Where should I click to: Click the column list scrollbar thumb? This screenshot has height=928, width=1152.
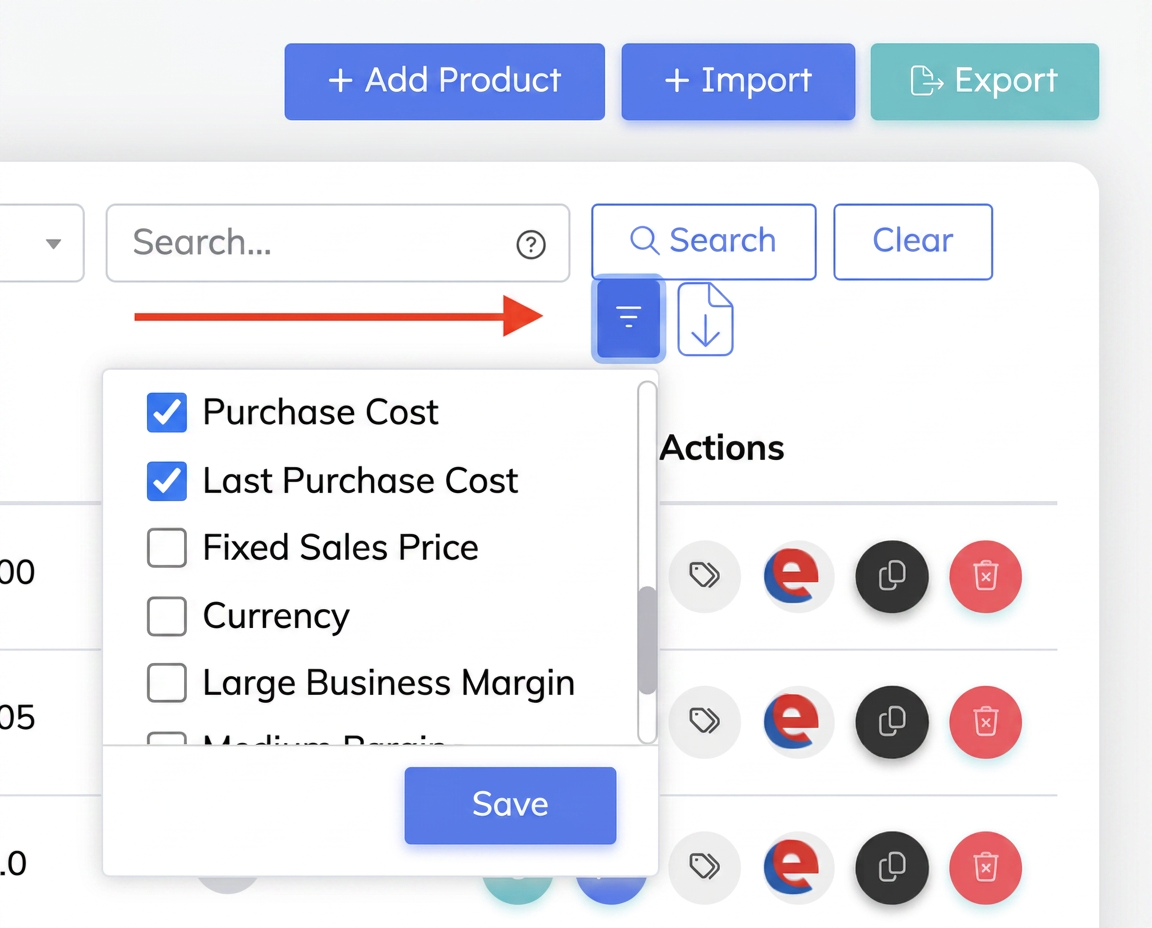click(647, 640)
